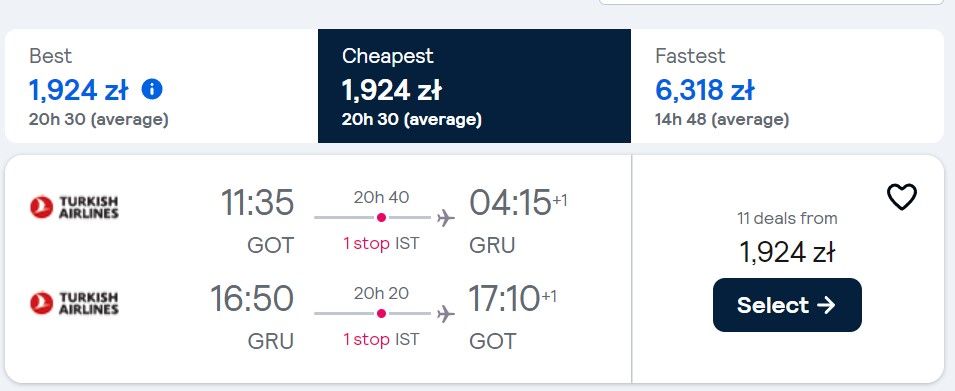Switch to the Cheapest sorting tab
Viewport: 955px width, 391px height.
474,86
